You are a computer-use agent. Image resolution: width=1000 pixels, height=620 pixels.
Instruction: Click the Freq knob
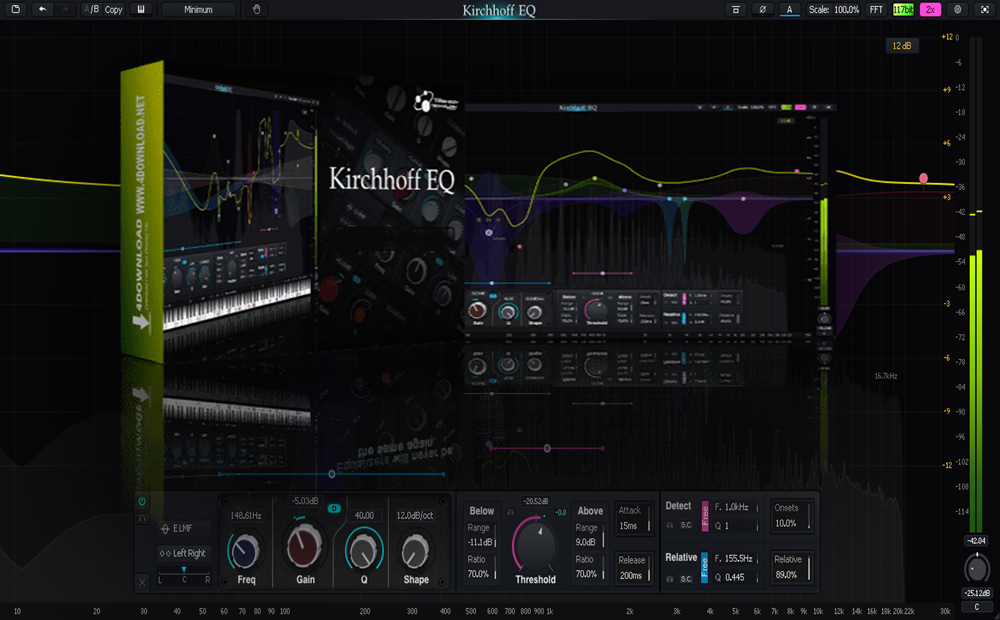click(x=244, y=550)
